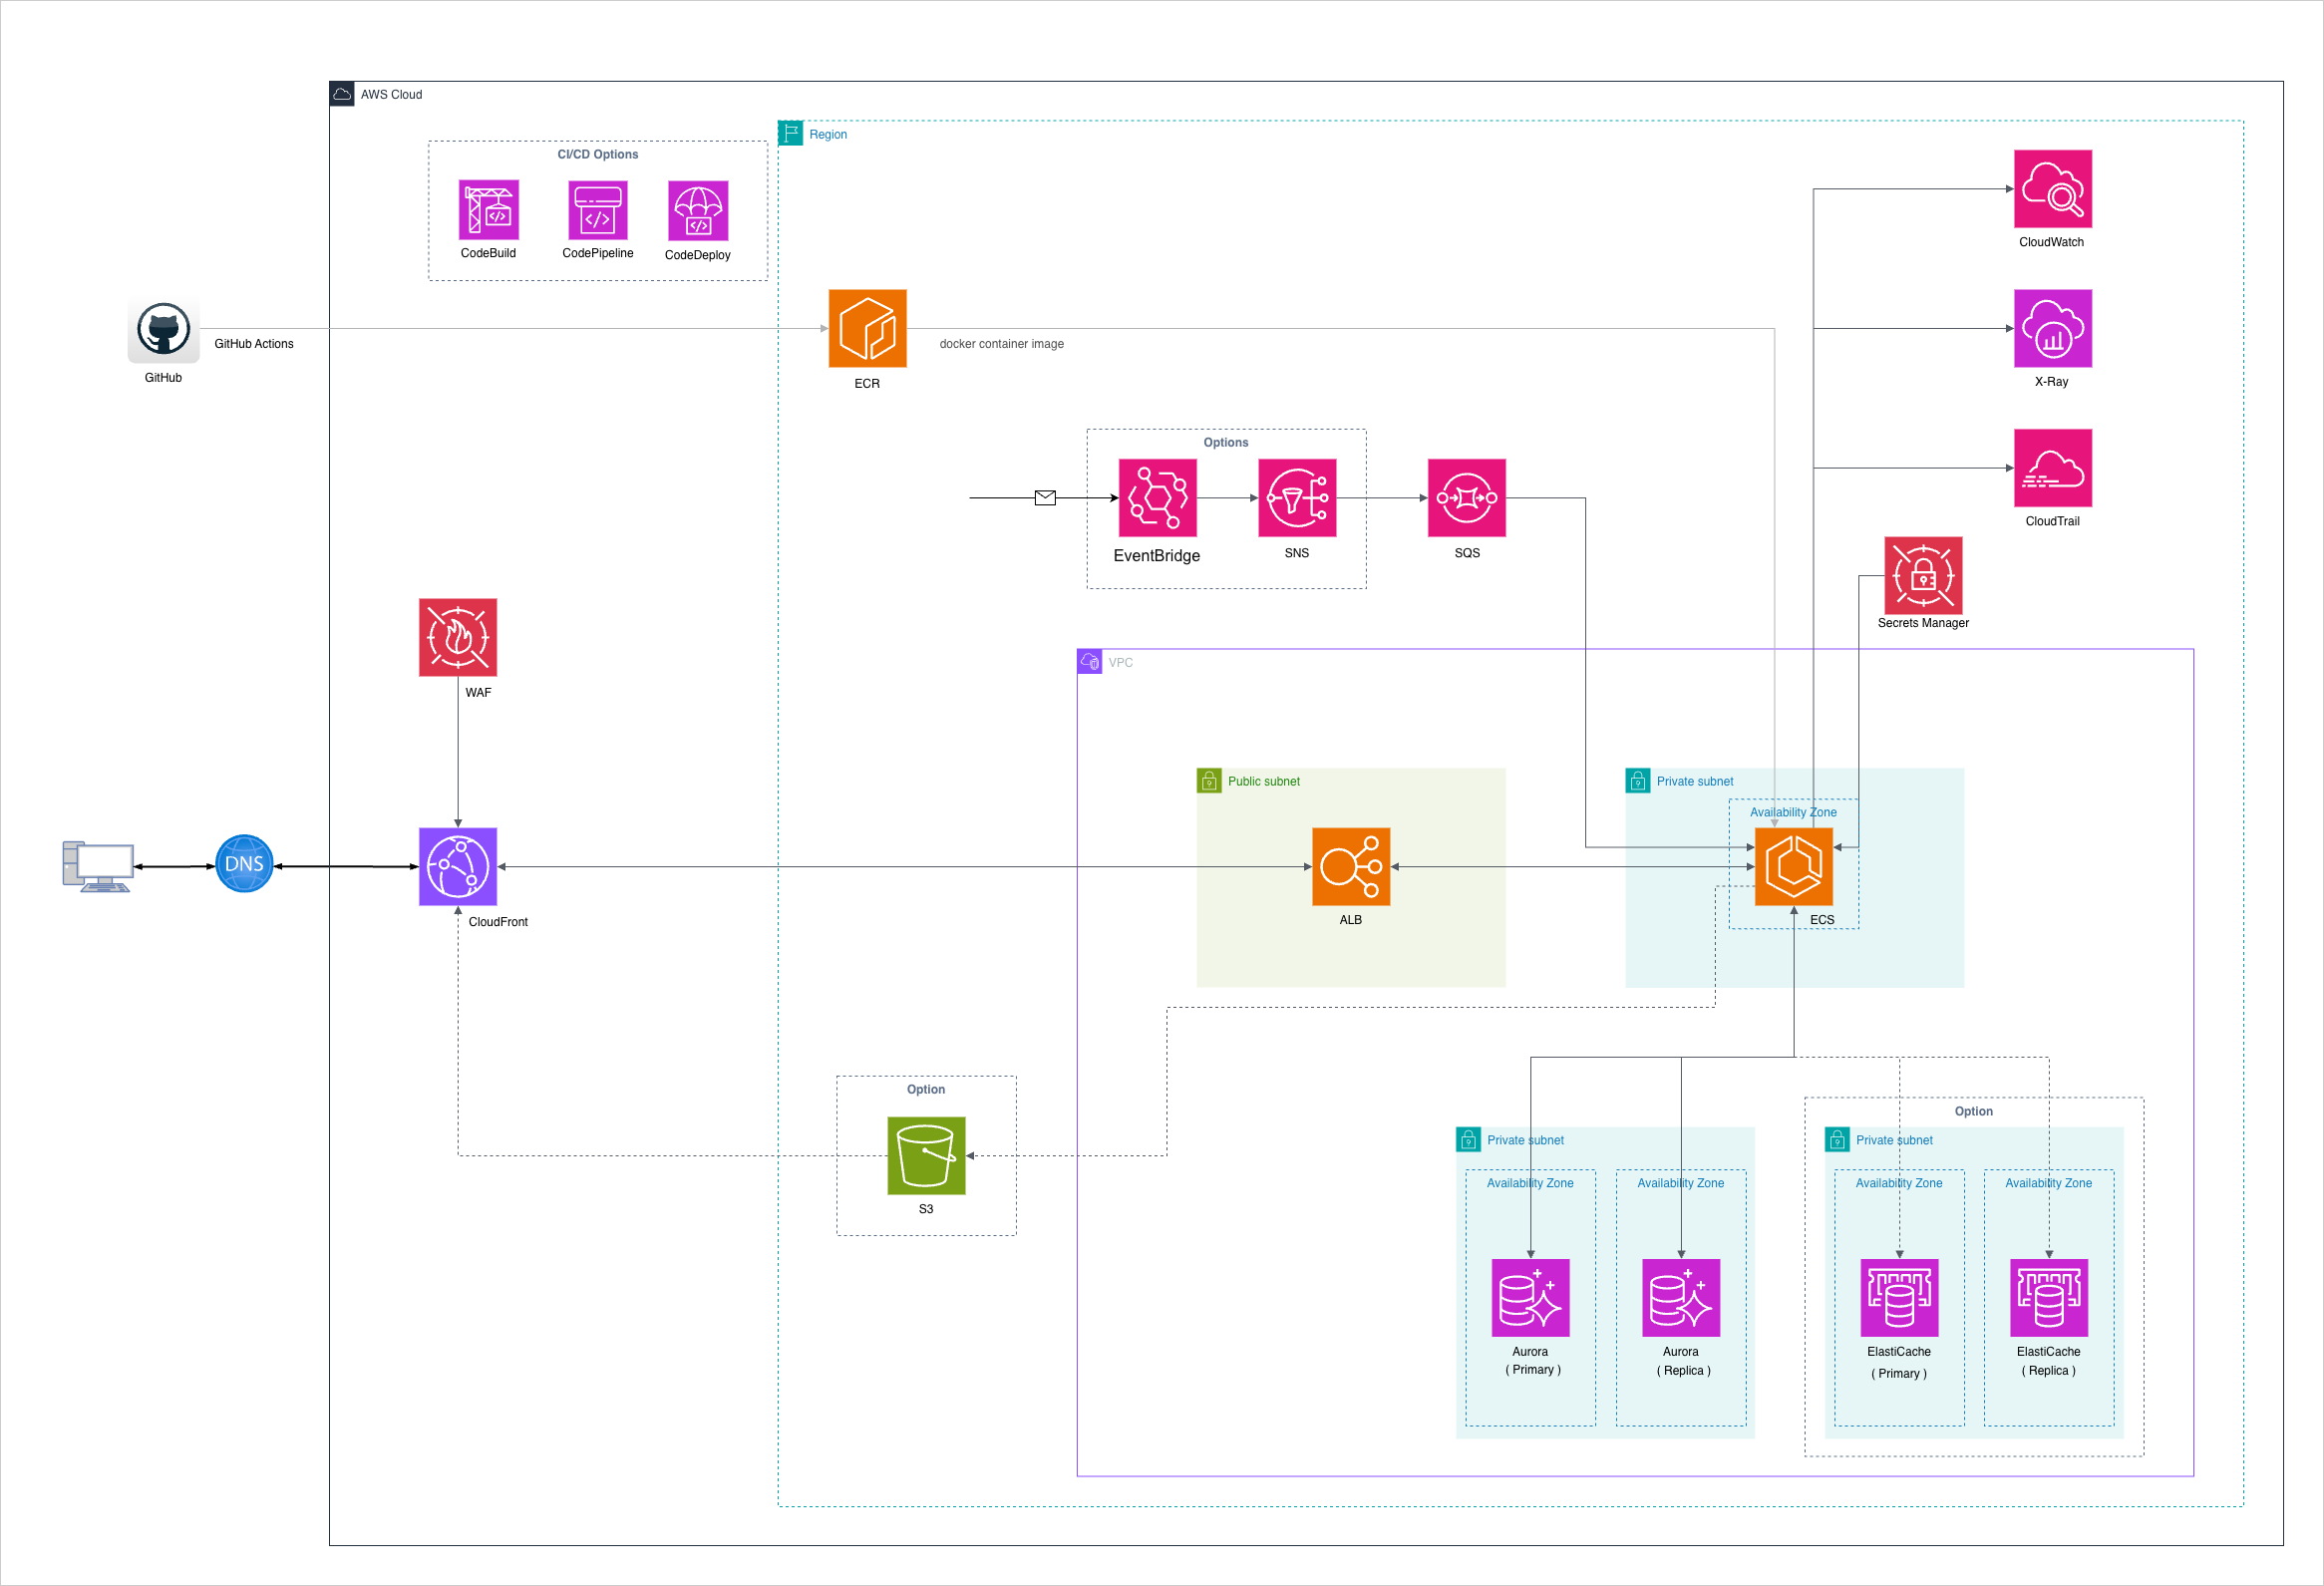2324x1586 pixels.
Task: Click the SNS notification service icon
Action: [1296, 497]
